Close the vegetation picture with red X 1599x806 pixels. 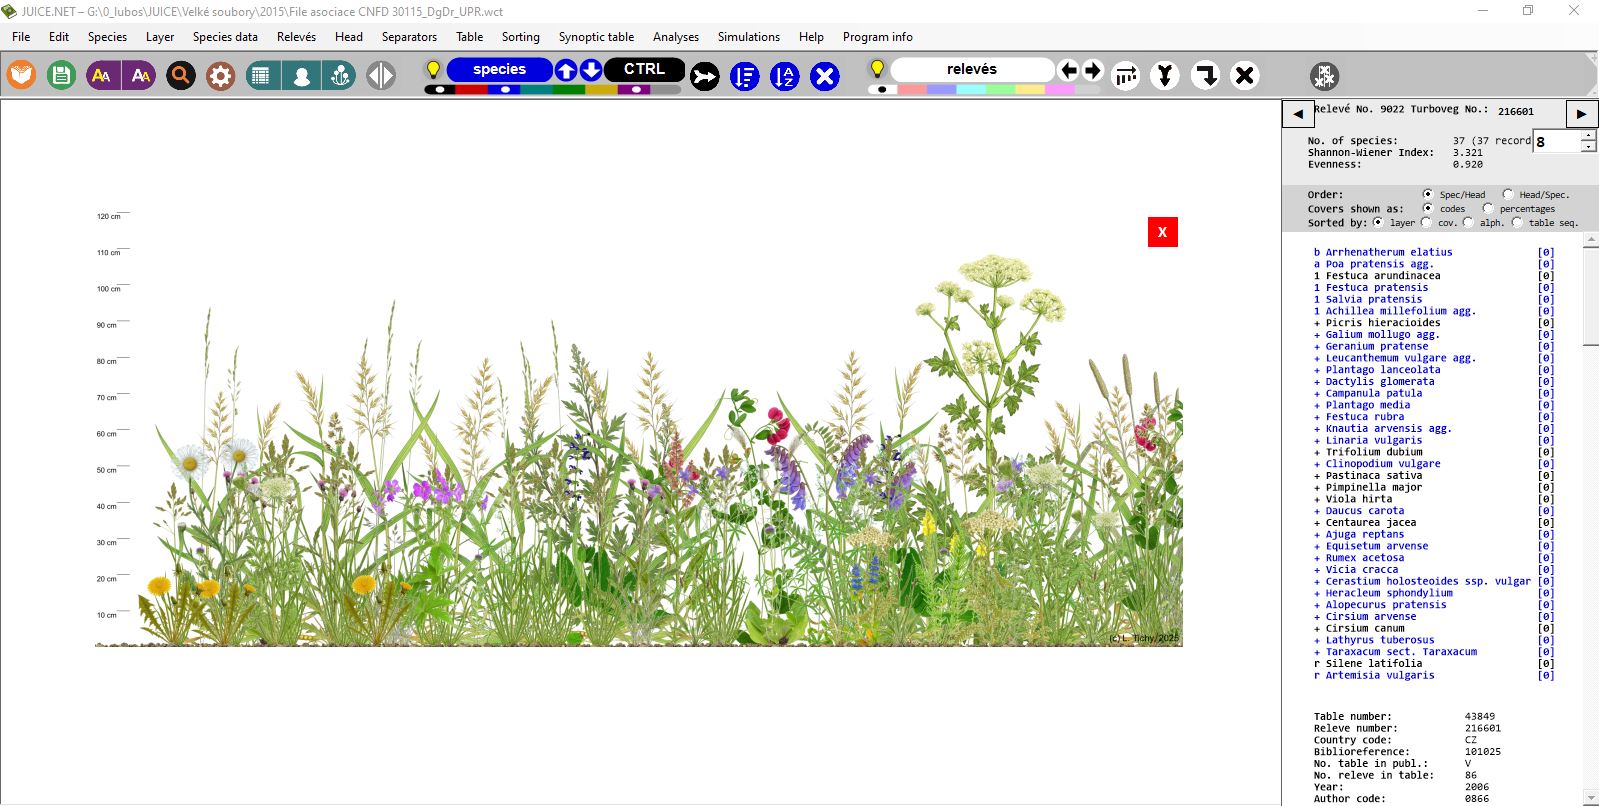click(1162, 232)
